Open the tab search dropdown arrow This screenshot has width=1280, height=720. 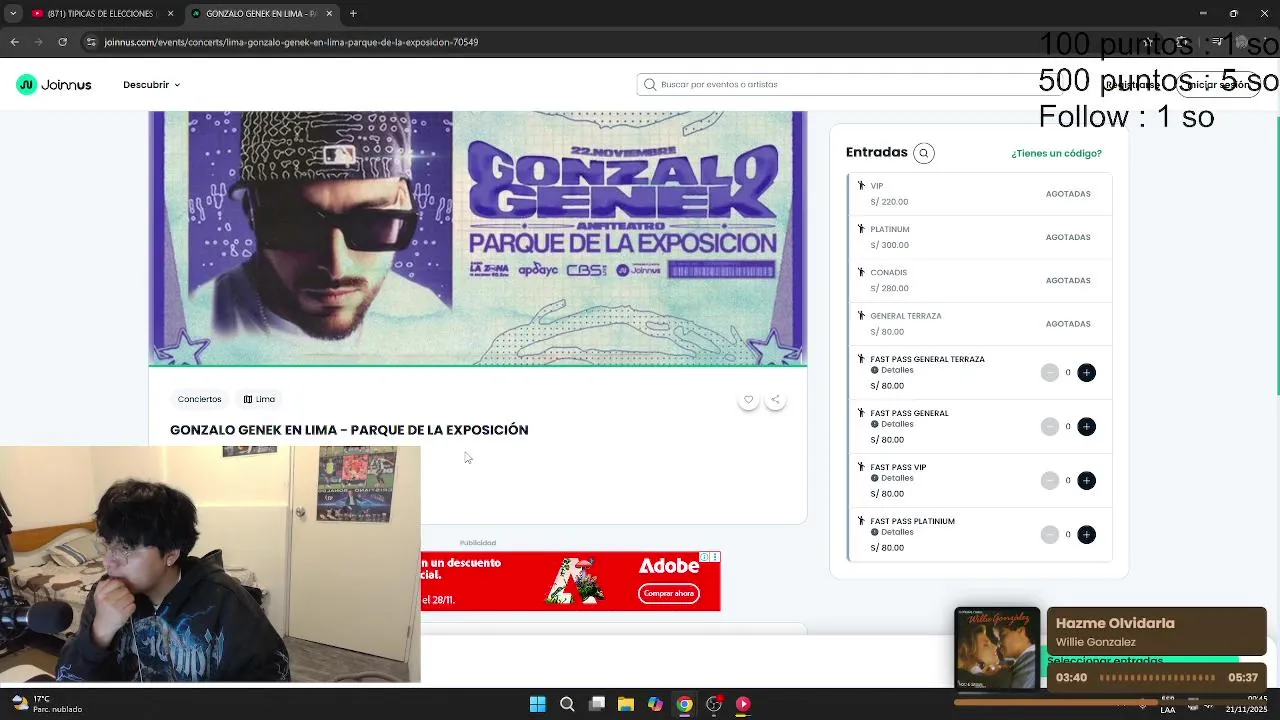(13, 14)
